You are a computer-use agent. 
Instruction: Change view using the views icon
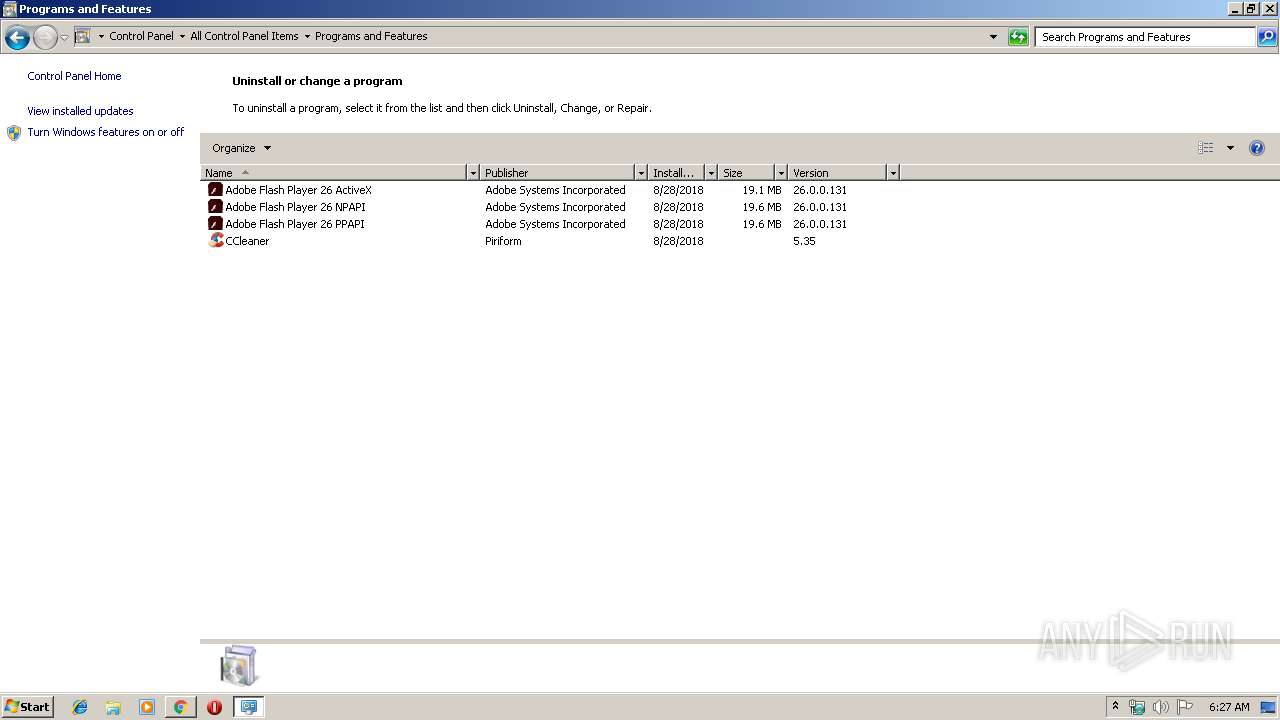pyautogui.click(x=1206, y=148)
